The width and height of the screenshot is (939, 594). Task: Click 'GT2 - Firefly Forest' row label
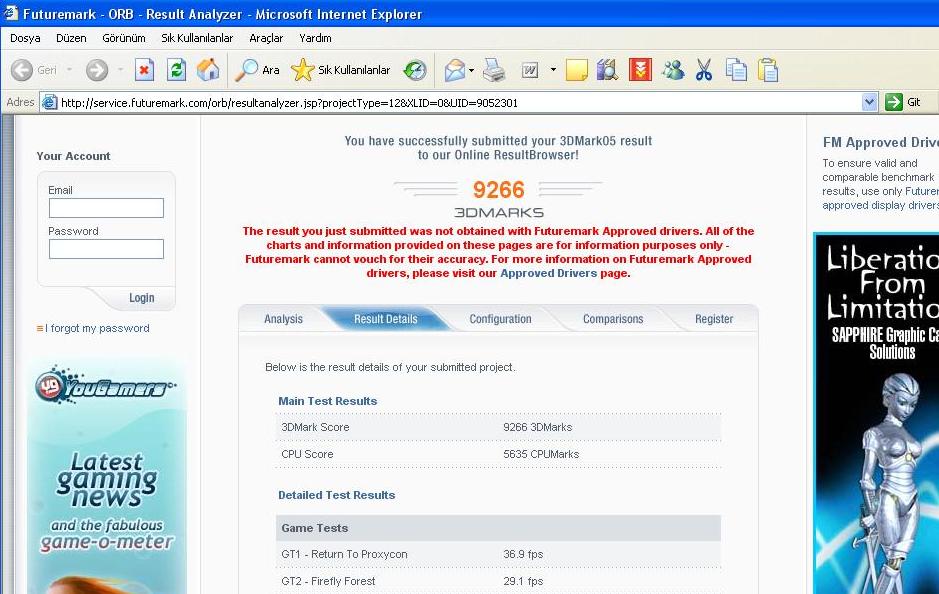point(328,581)
